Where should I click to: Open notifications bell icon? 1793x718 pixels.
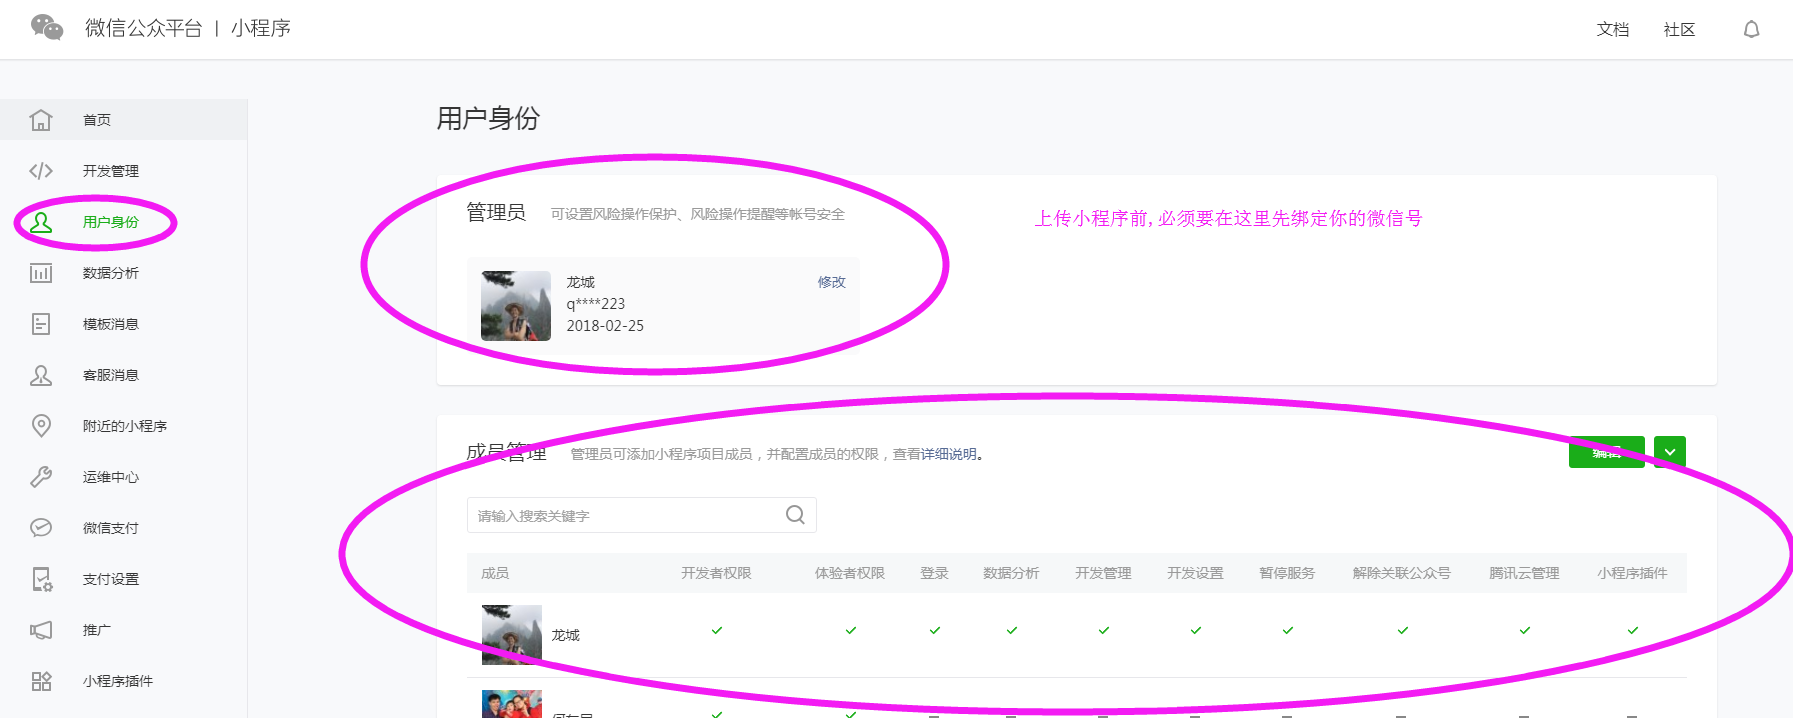[1751, 29]
